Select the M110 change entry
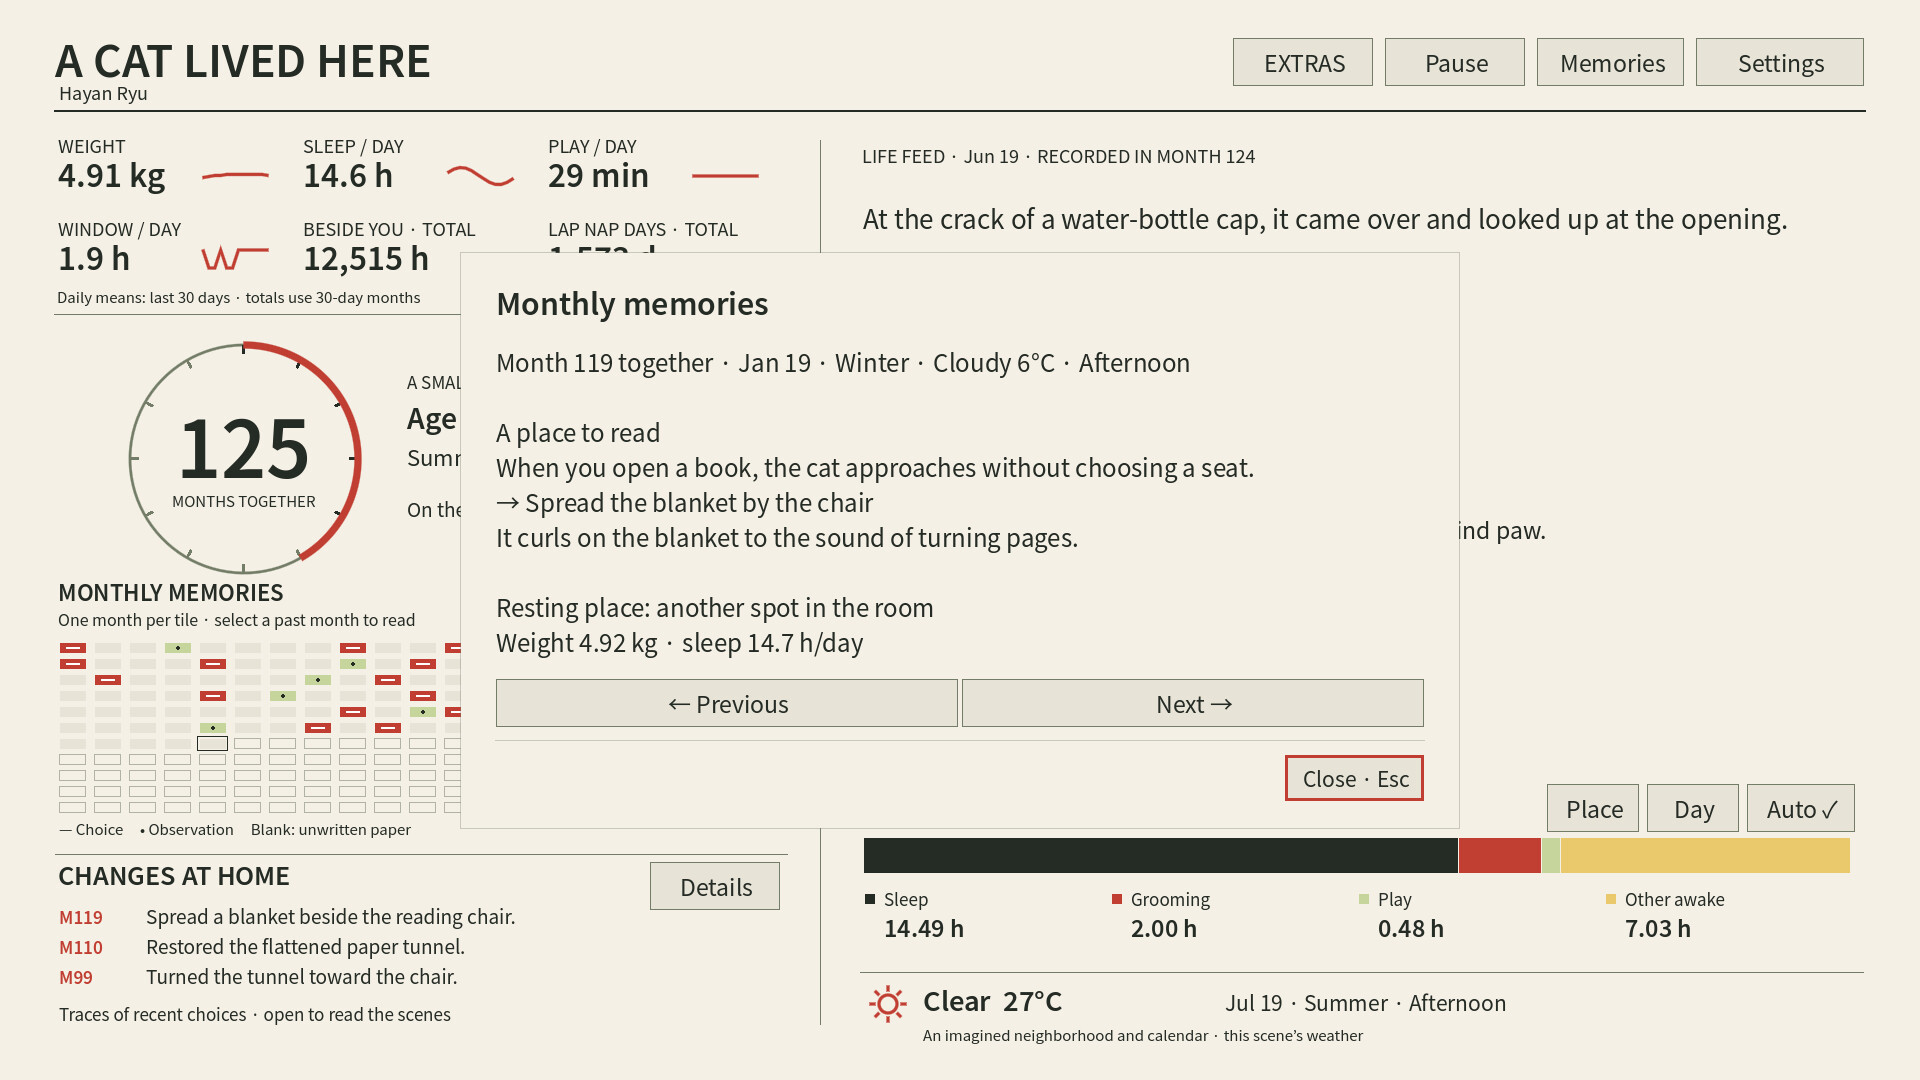This screenshot has height=1080, width=1920. (x=262, y=947)
